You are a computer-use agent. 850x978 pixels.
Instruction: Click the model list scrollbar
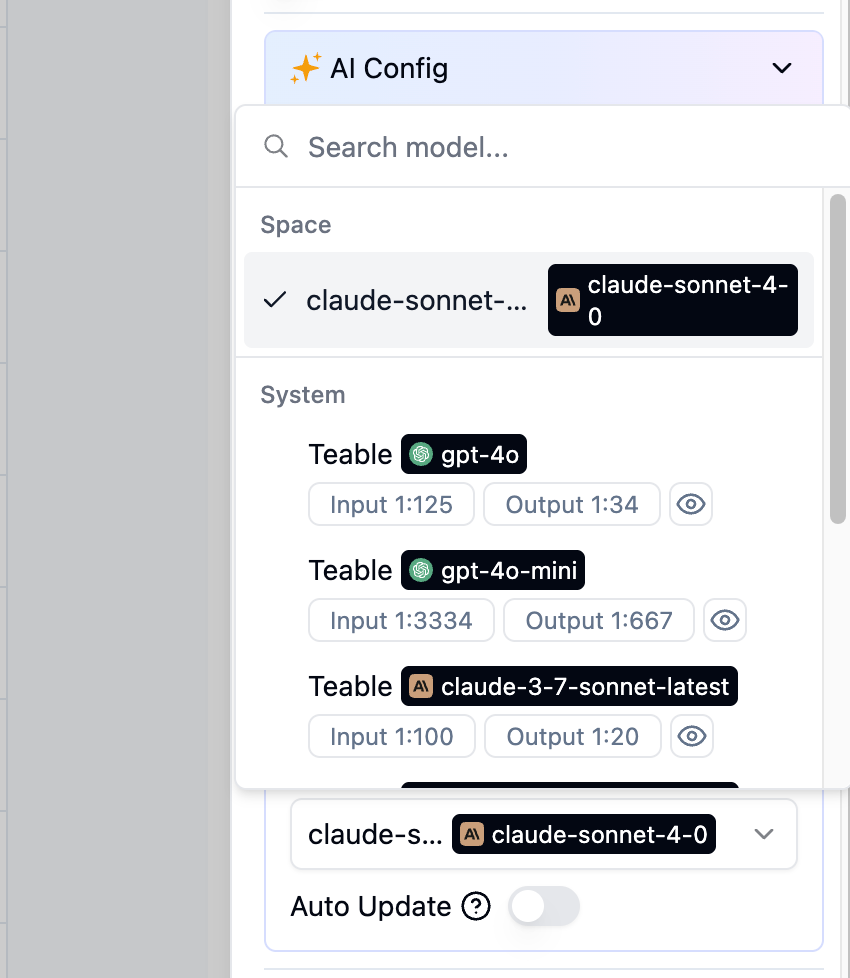click(x=838, y=359)
